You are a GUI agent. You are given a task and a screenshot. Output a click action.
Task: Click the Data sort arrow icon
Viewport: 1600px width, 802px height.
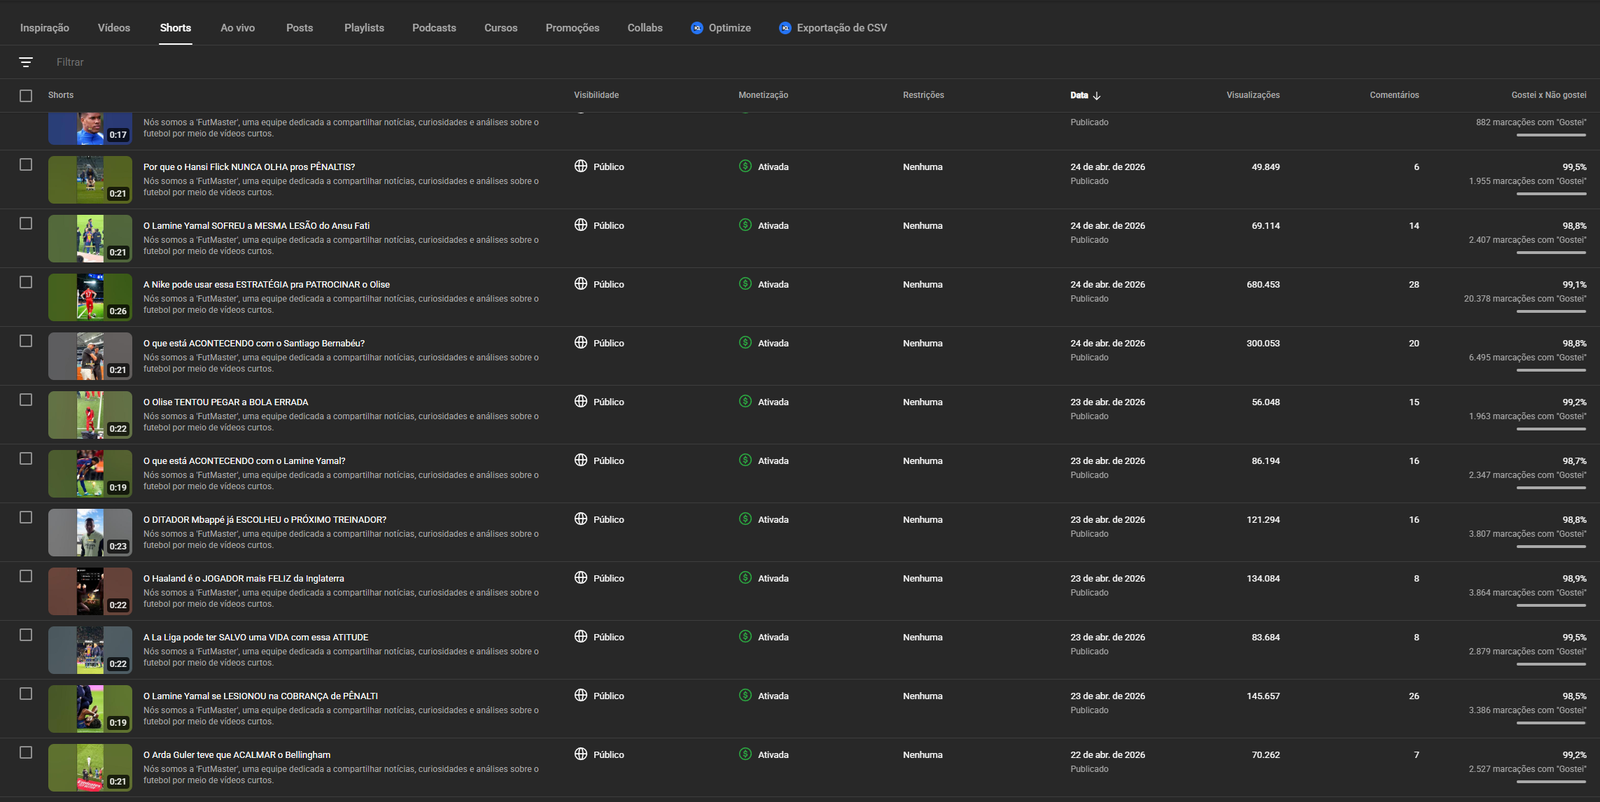click(x=1097, y=96)
